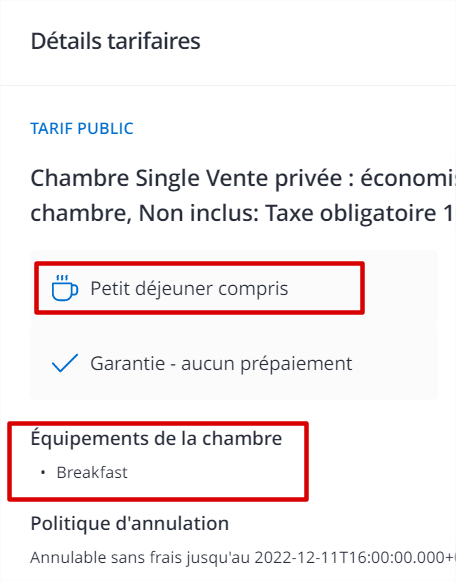The width and height of the screenshot is (456, 581).
Task: Click "Chambre Single Vente privée" room title
Action: 186,178
